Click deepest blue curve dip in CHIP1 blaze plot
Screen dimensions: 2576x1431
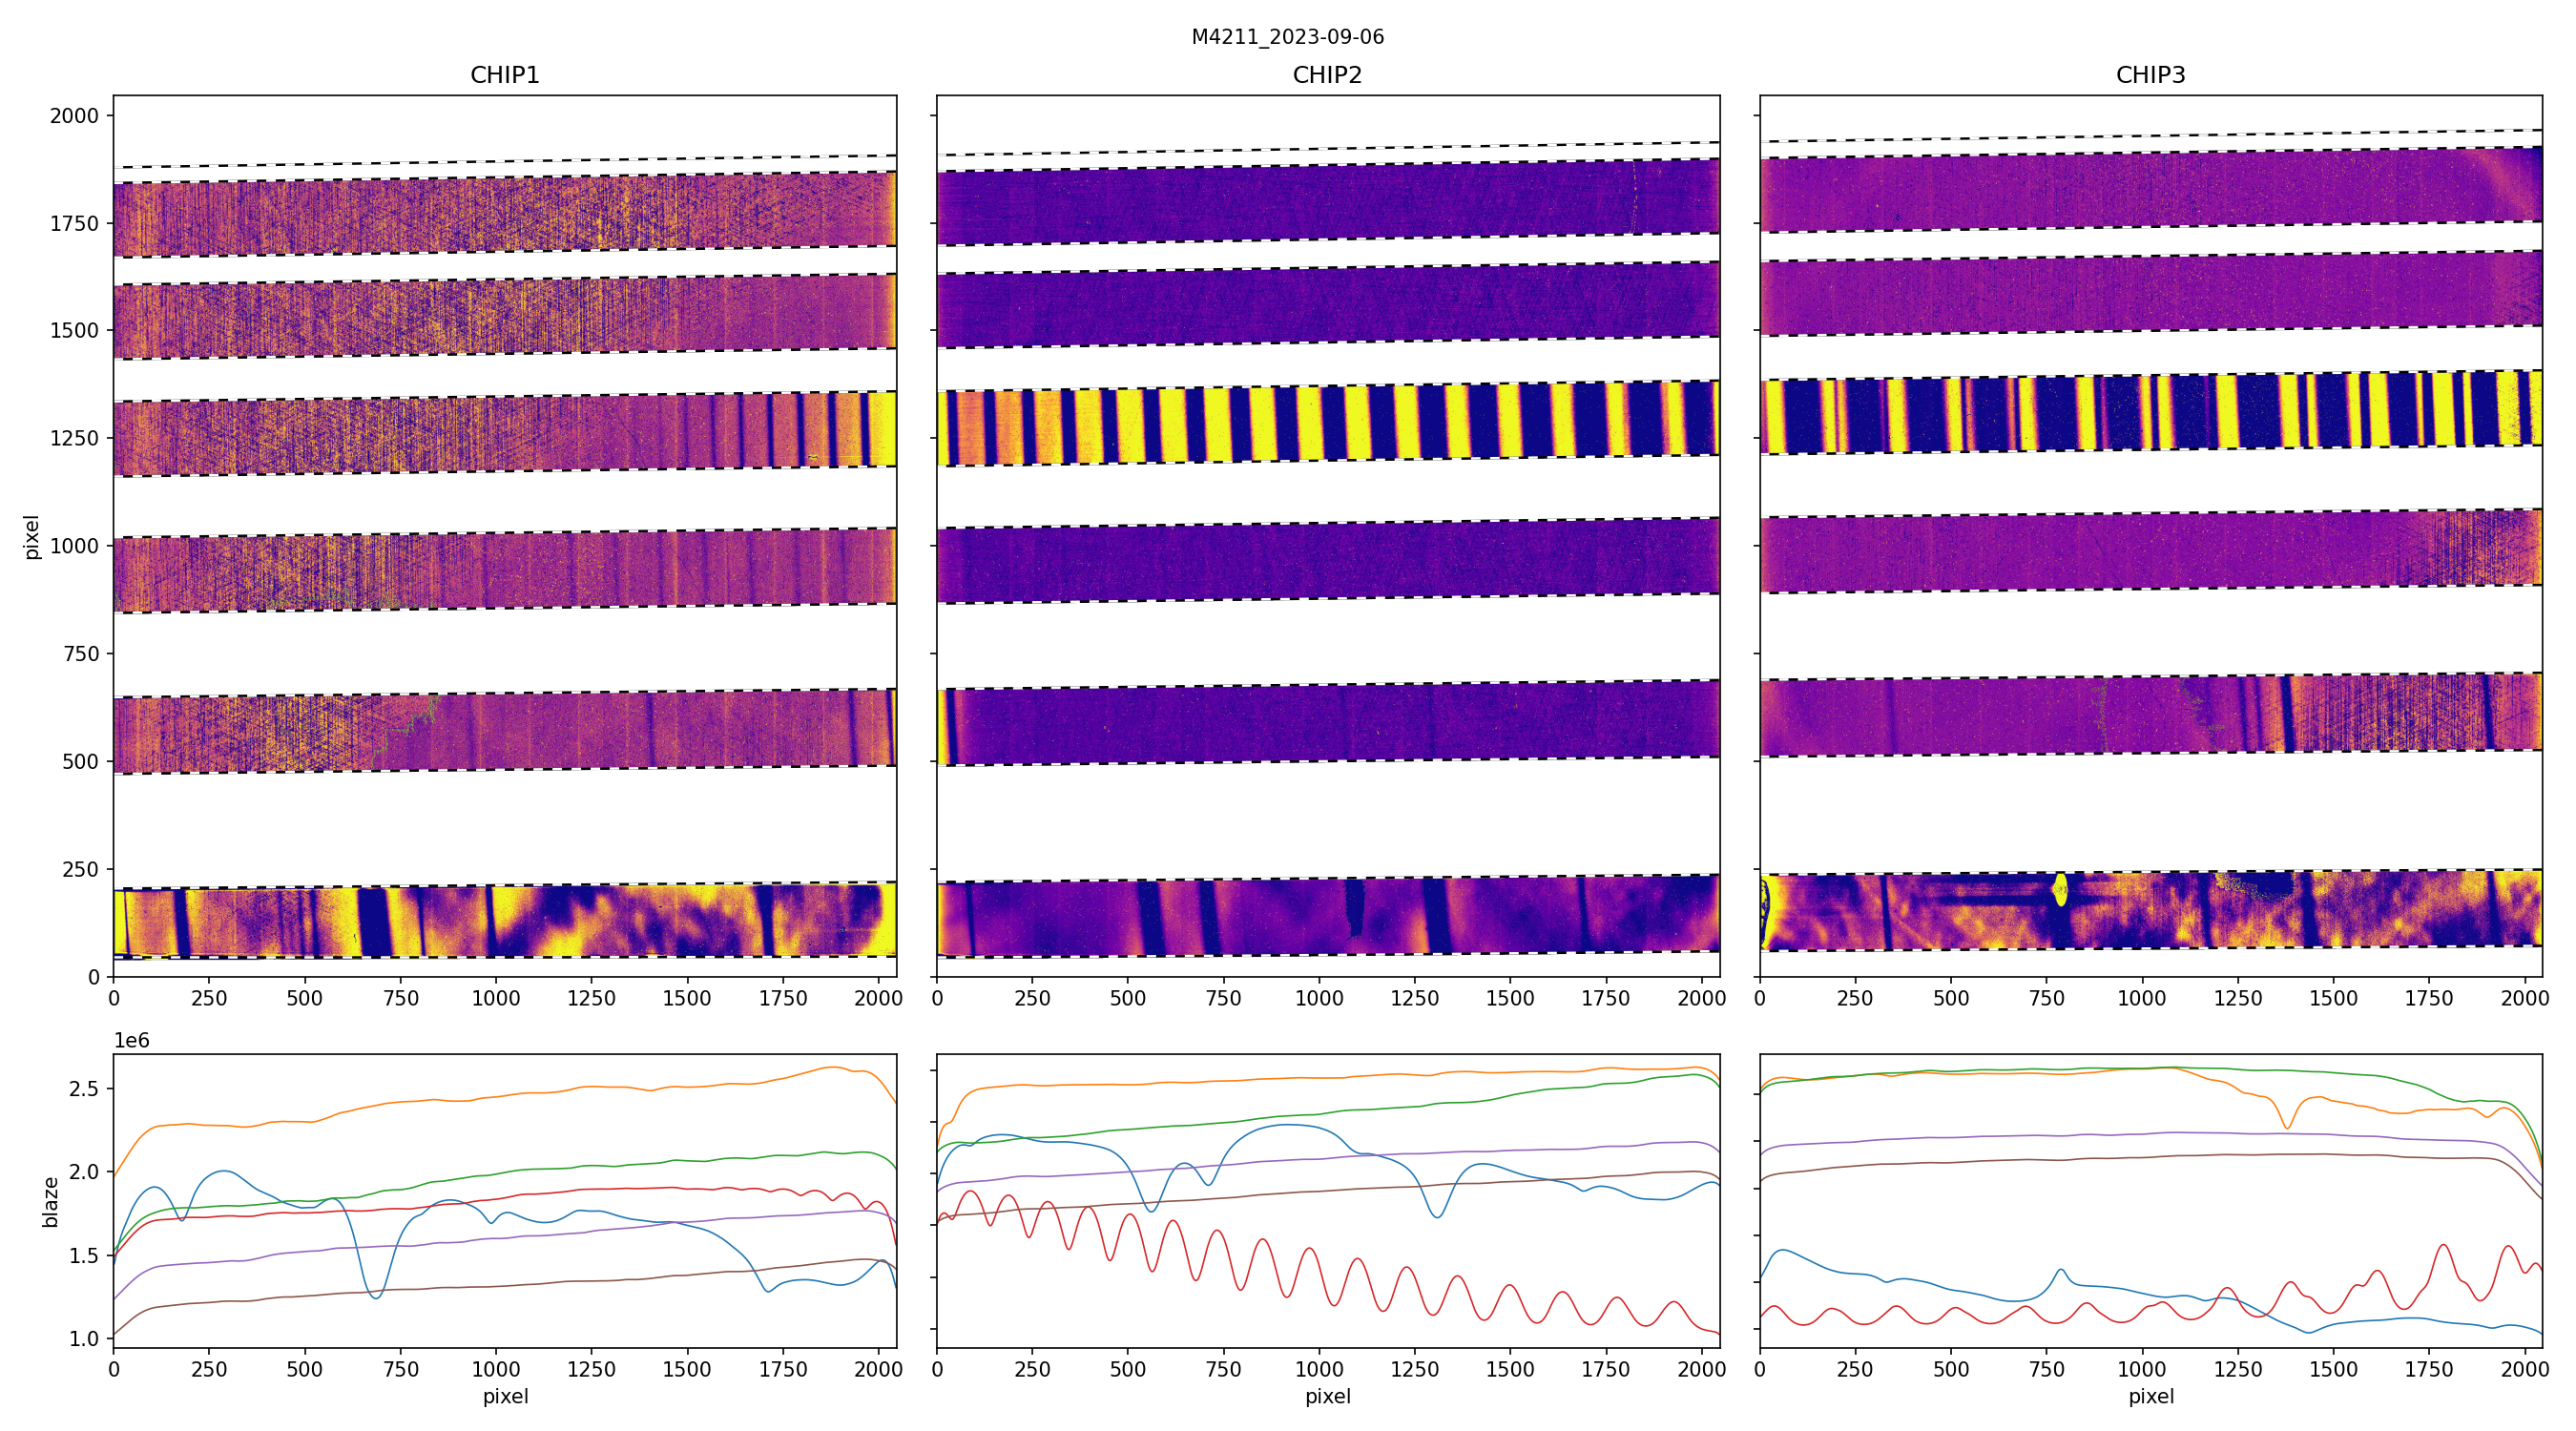376,1297
